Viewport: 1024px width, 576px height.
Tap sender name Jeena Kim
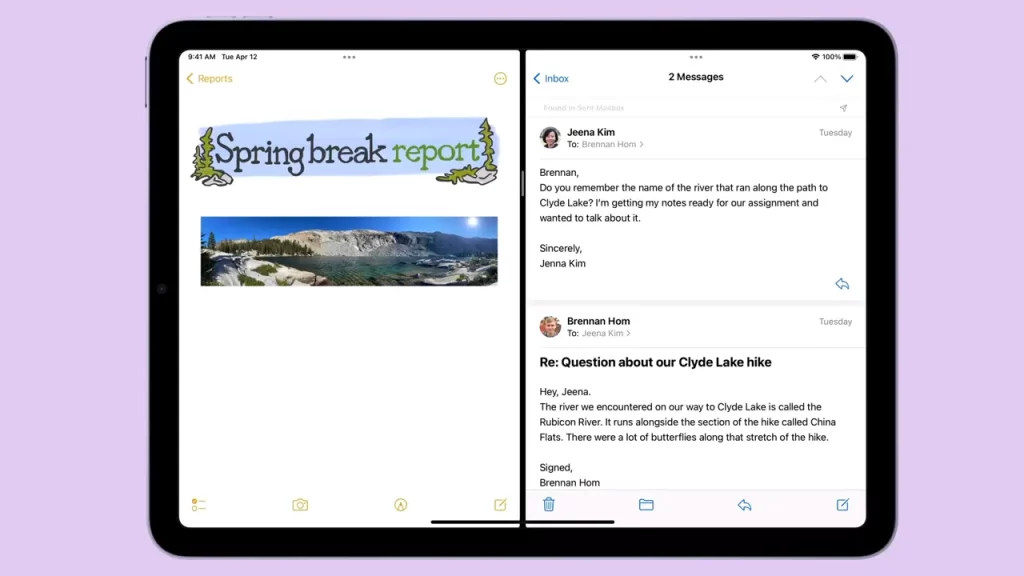pyautogui.click(x=590, y=133)
